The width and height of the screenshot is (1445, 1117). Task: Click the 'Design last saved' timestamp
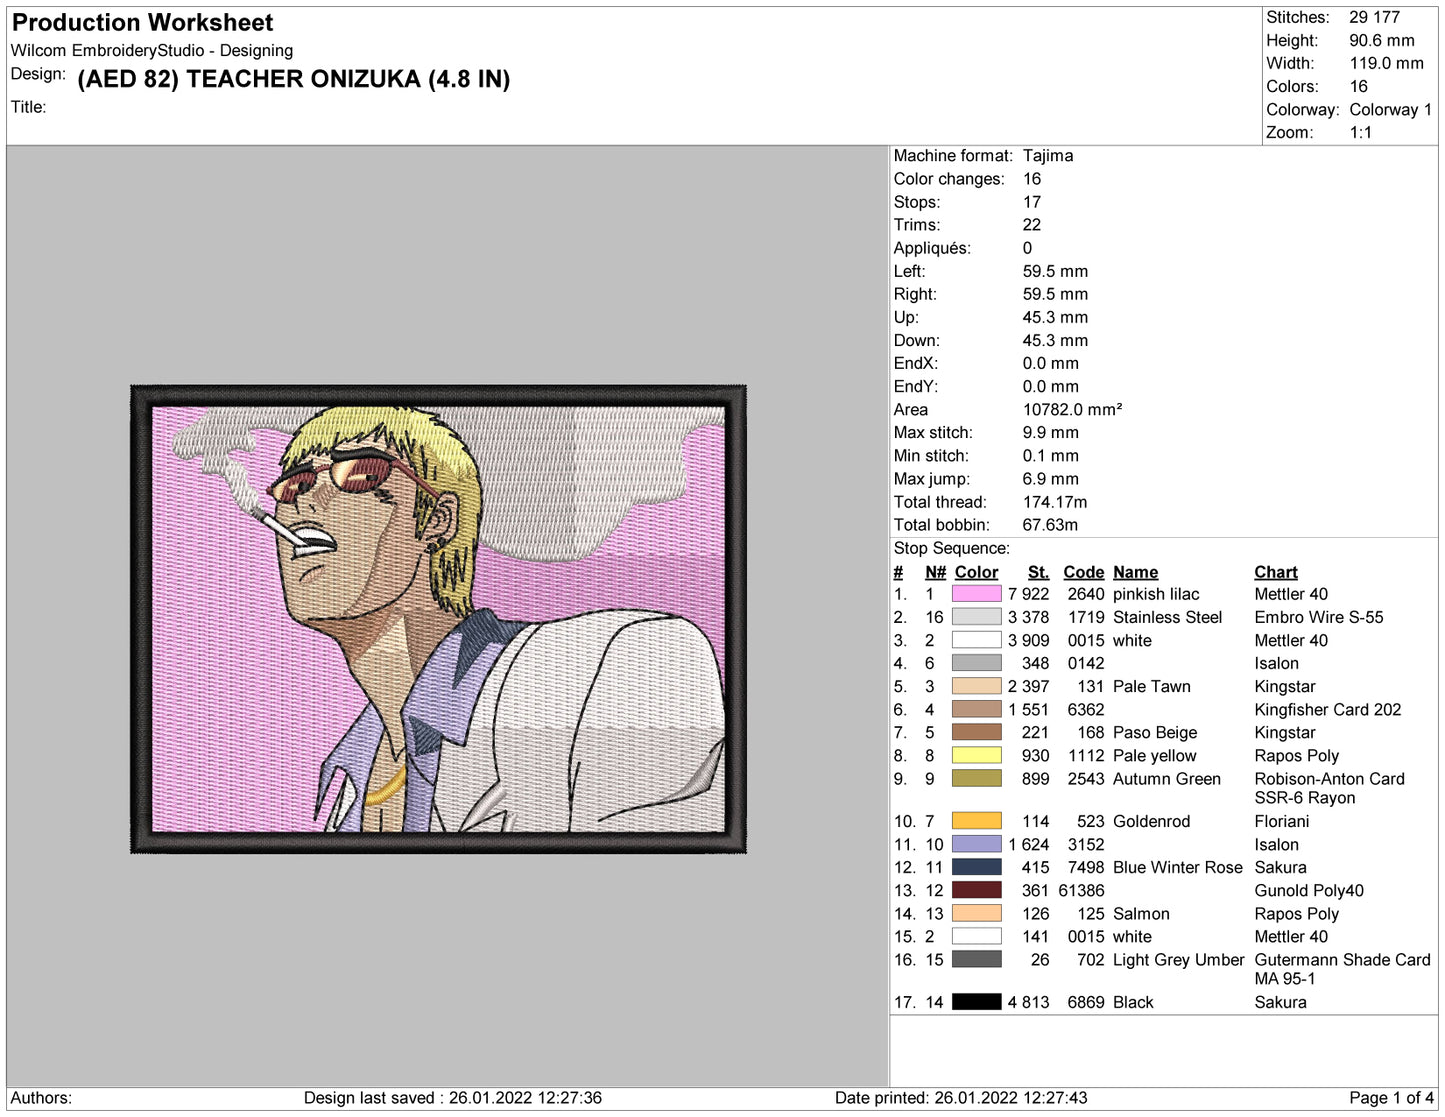[452, 1097]
